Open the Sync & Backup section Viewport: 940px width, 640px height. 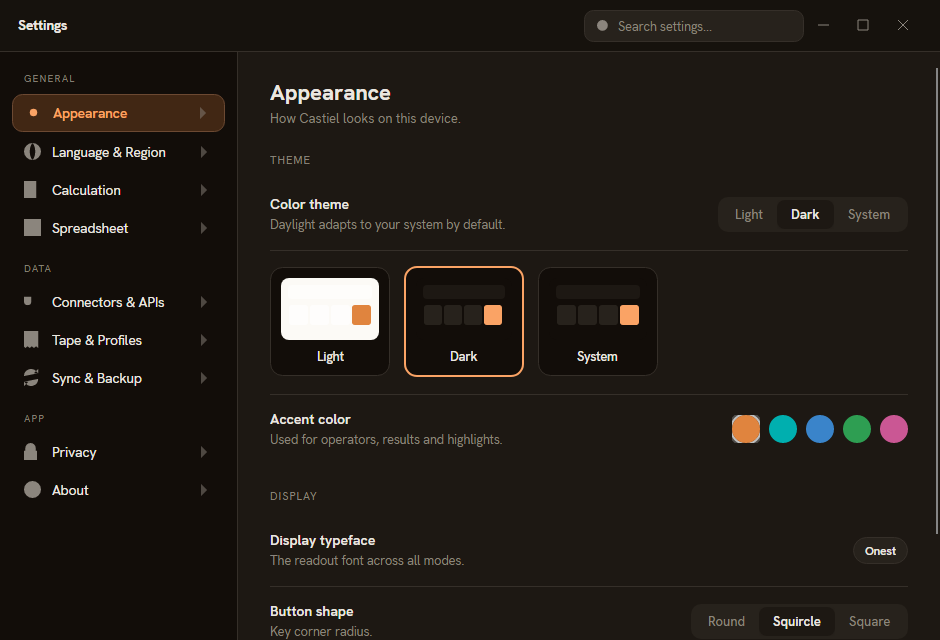pyautogui.click(x=118, y=378)
